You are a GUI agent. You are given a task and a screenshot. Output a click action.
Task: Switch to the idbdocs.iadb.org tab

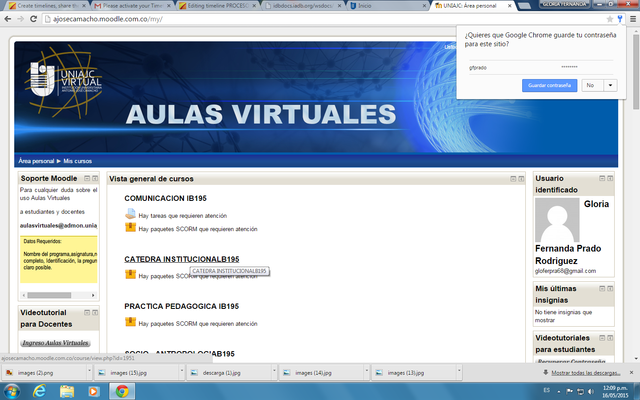tap(303, 6)
